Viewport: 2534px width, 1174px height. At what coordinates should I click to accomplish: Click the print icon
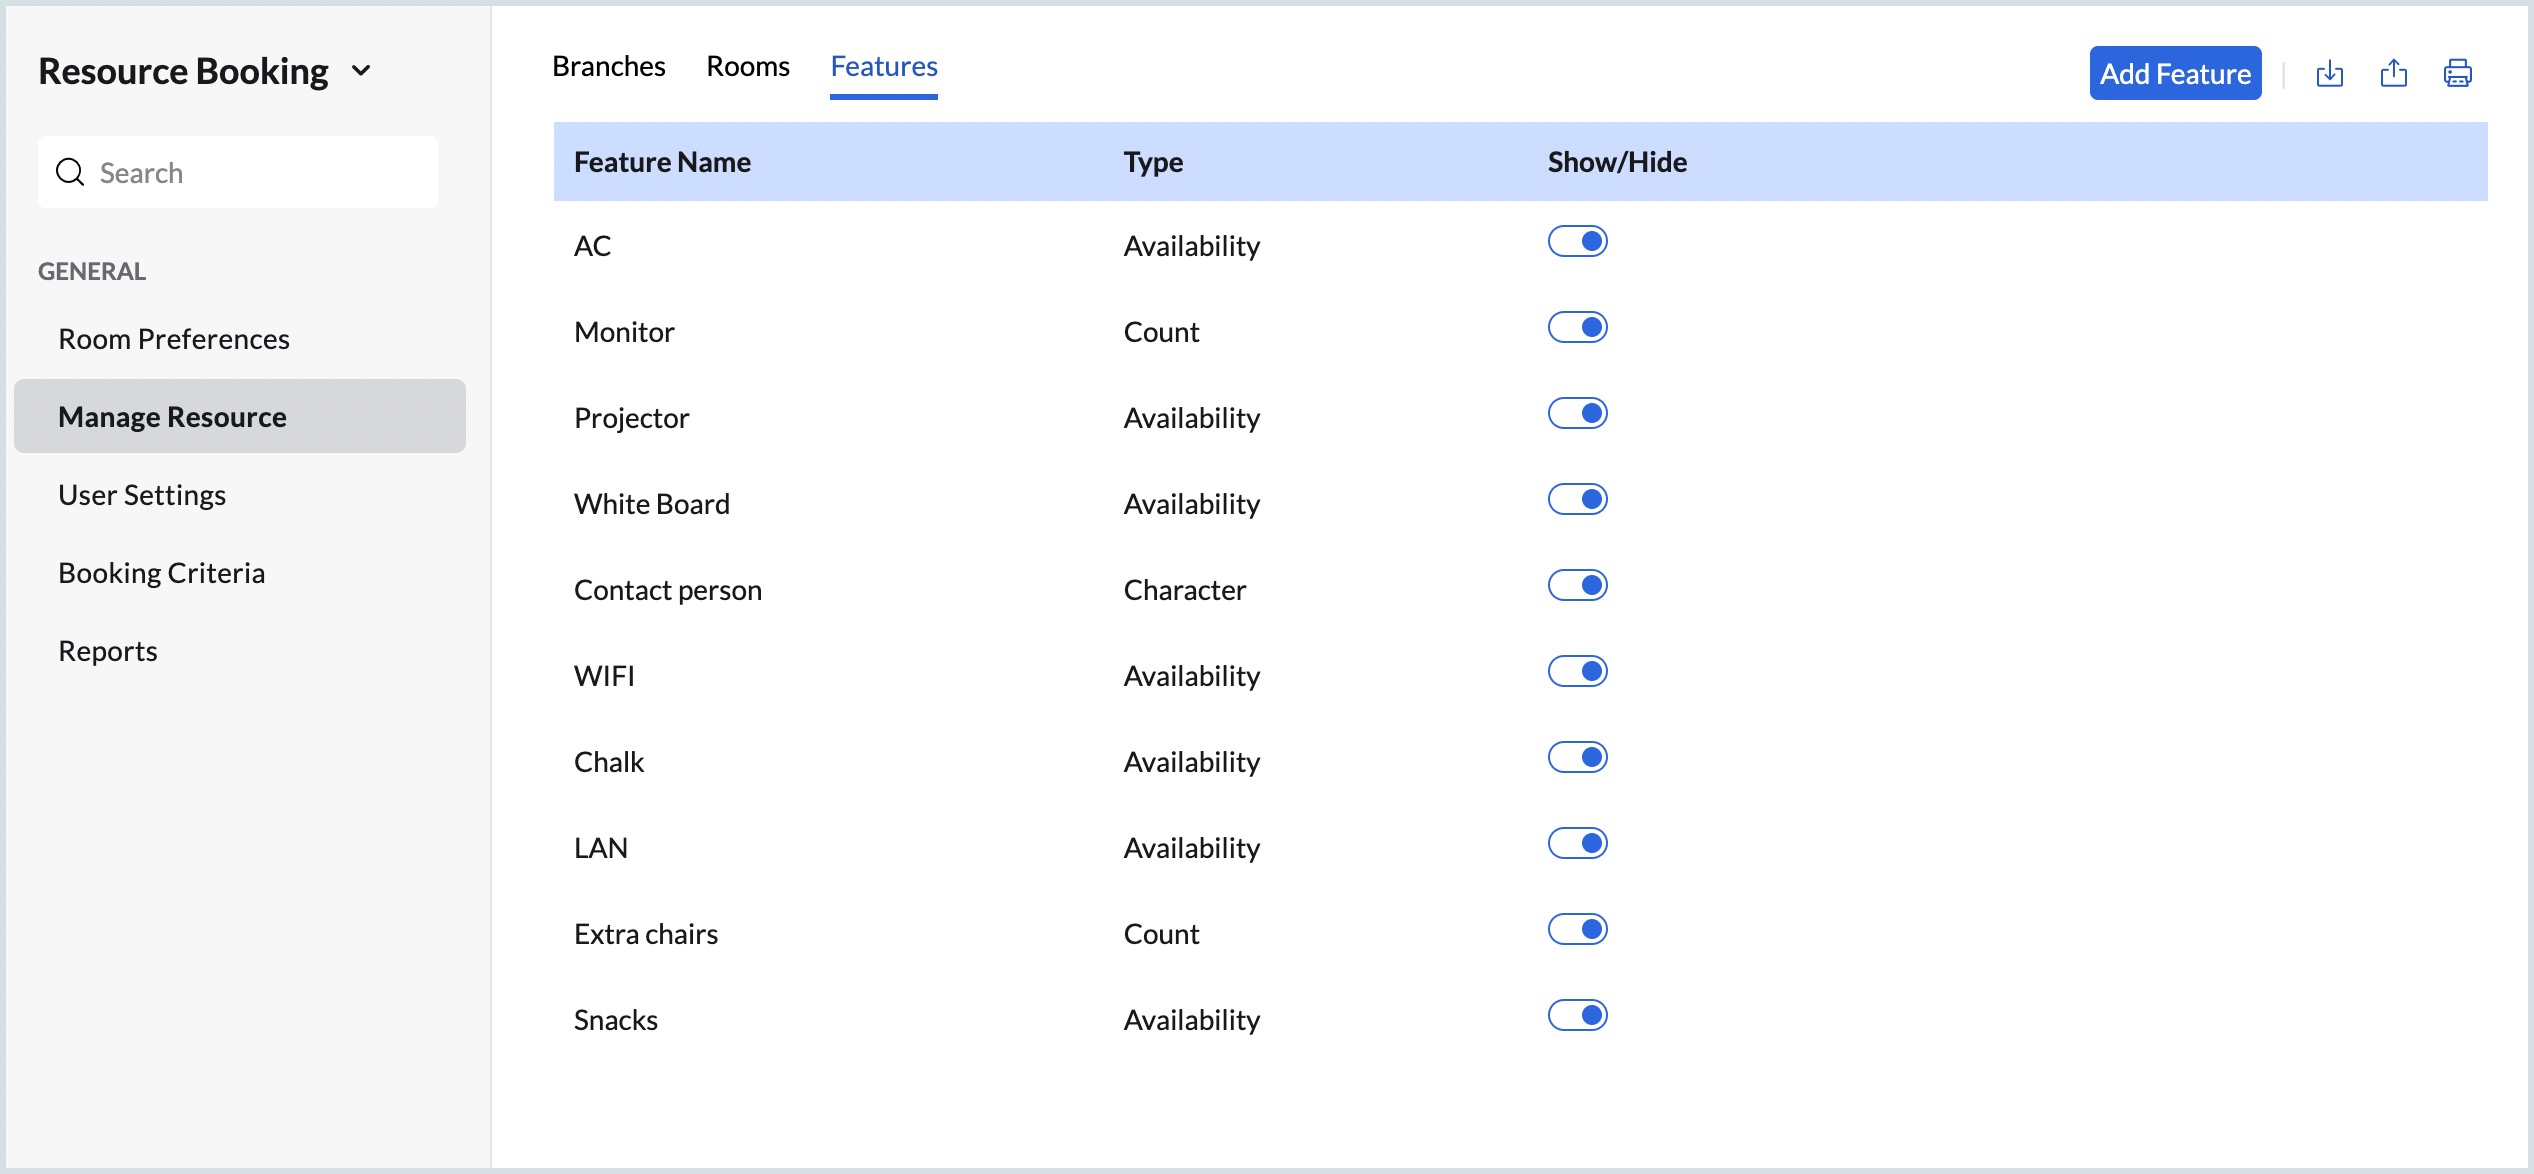tap(2457, 73)
